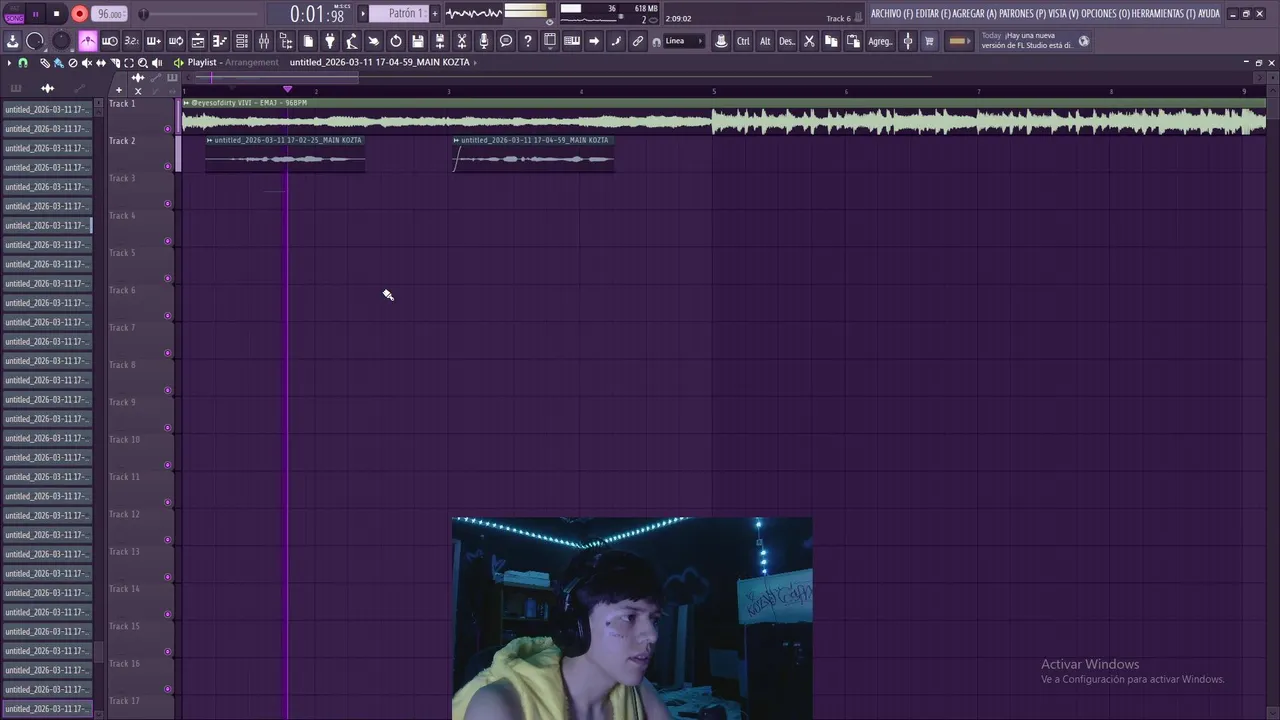Open the Channel rack step sequencer icon

(x=242, y=41)
